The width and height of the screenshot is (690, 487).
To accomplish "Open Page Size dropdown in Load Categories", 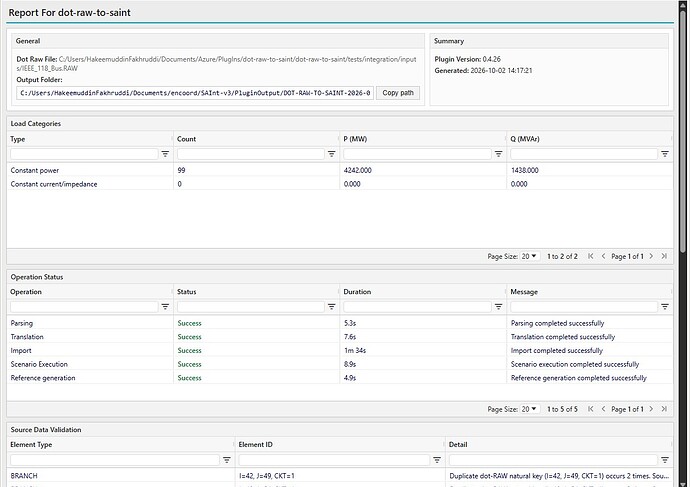I will 529,256.
